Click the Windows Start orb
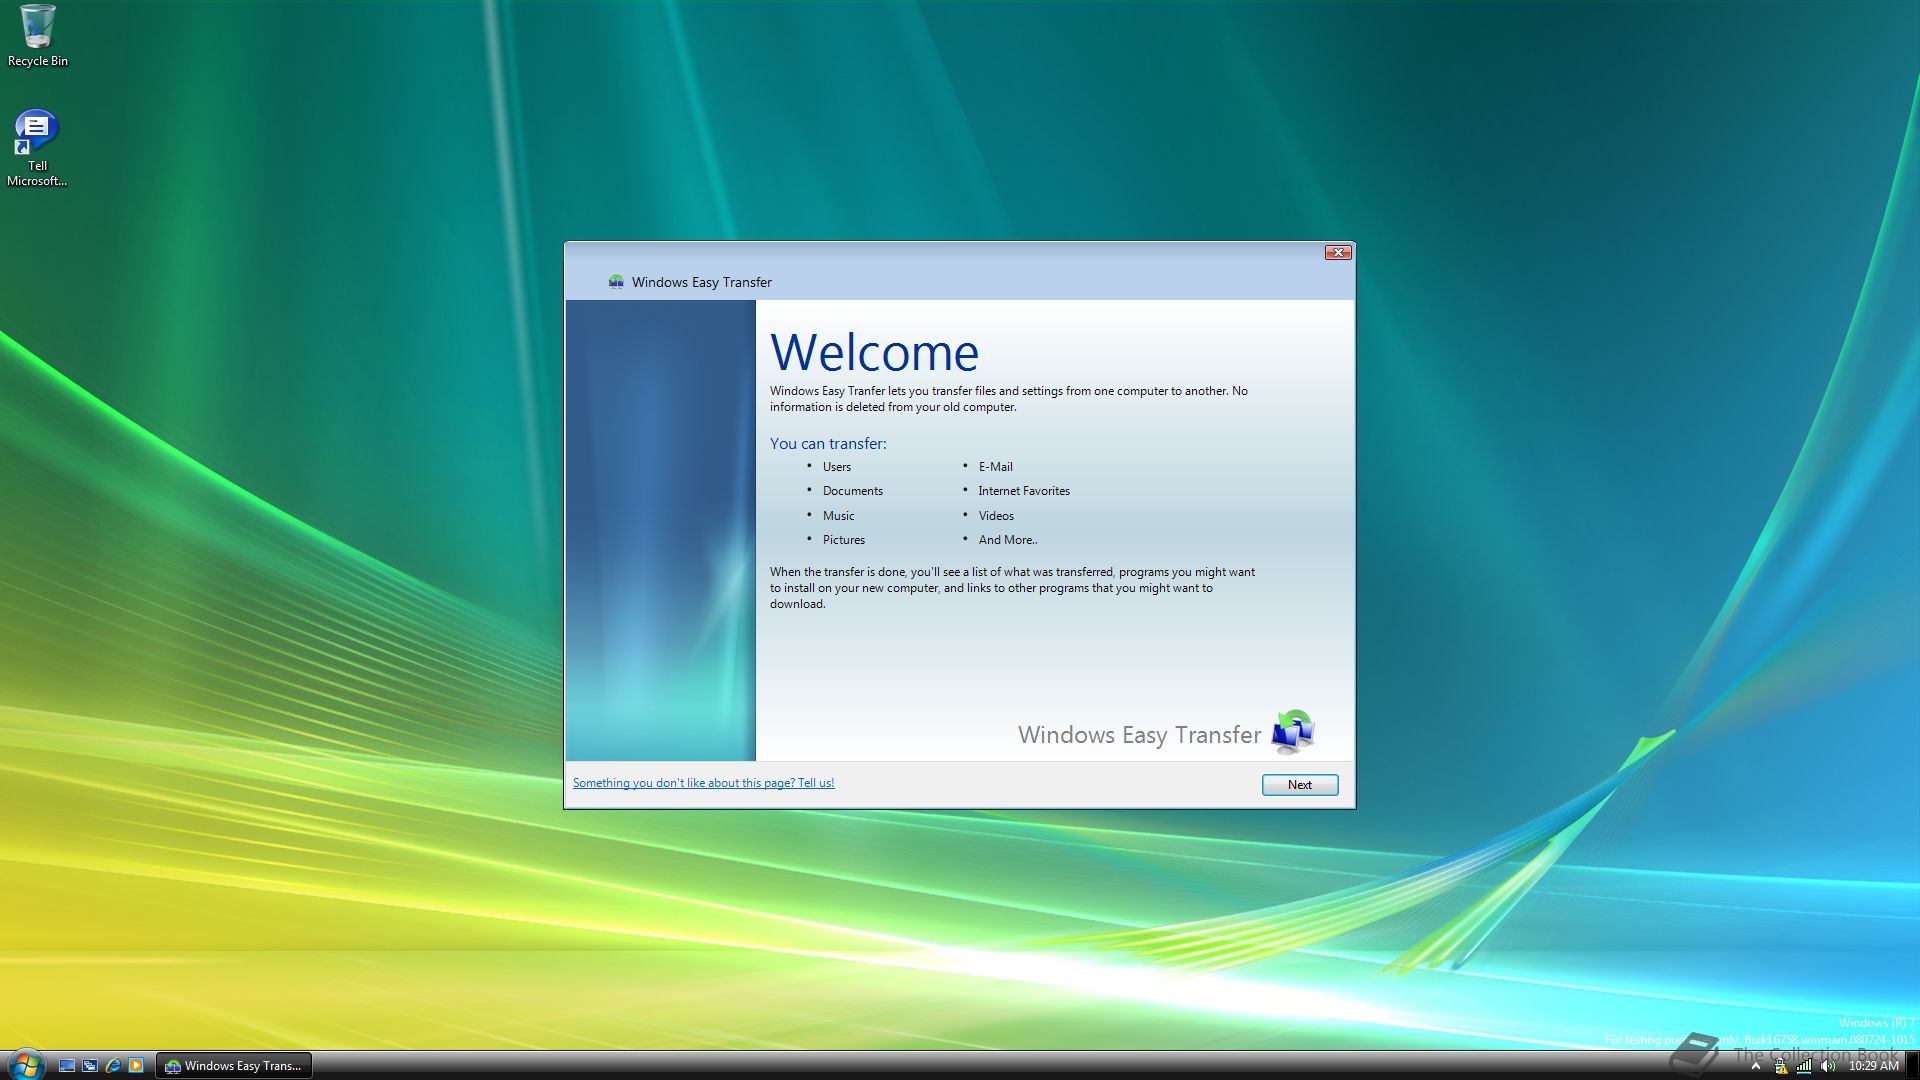1920x1080 pixels. pyautogui.click(x=25, y=1065)
